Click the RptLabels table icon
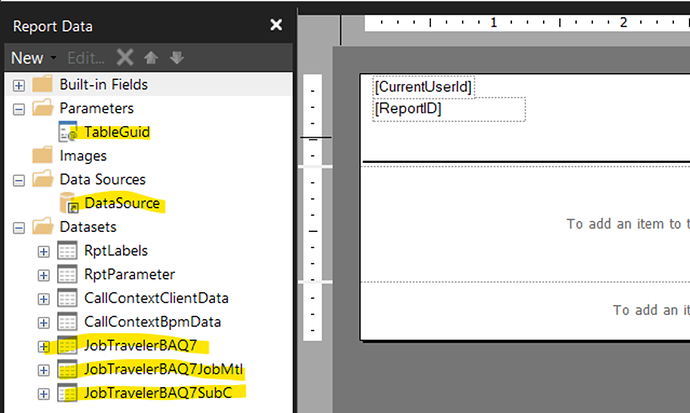690x413 pixels. point(67,251)
